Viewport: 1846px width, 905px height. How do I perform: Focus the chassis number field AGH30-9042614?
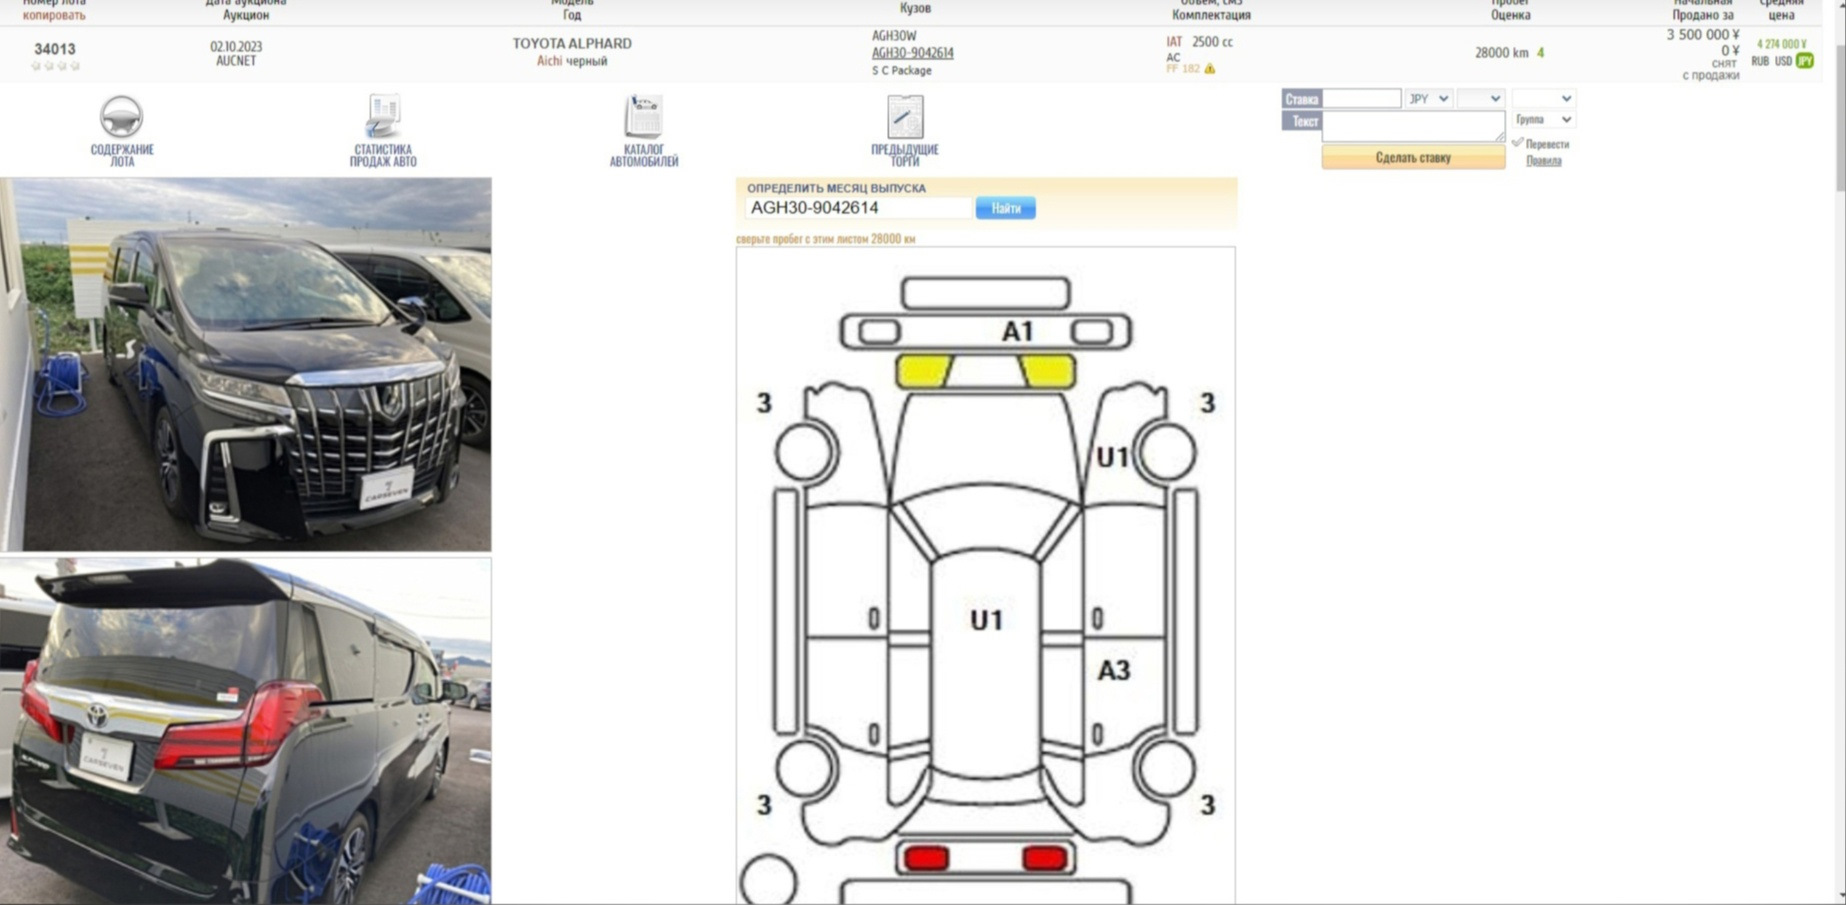click(858, 208)
